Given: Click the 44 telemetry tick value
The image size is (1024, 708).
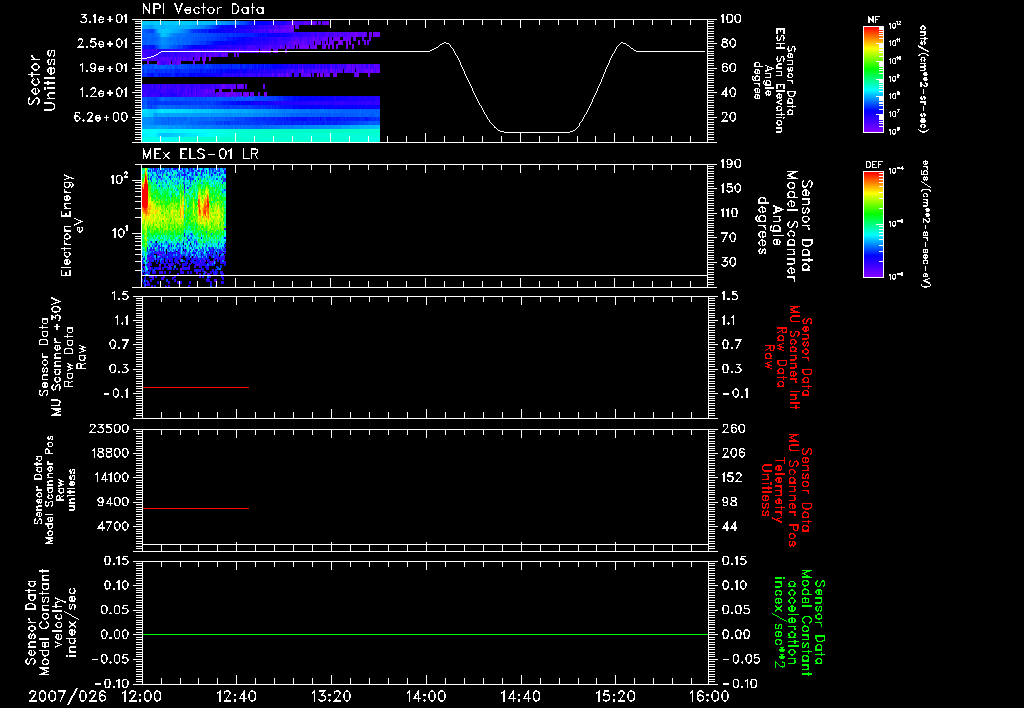Looking at the screenshot, I should pyautogui.click(x=729, y=526).
